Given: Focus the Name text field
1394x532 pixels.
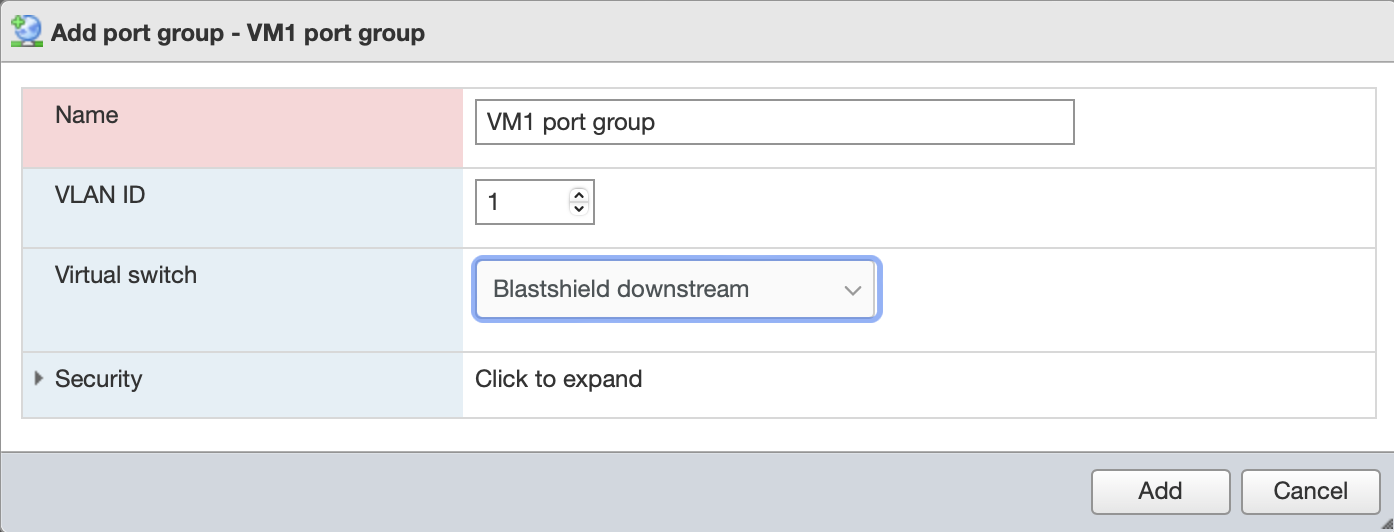Looking at the screenshot, I should (774, 122).
